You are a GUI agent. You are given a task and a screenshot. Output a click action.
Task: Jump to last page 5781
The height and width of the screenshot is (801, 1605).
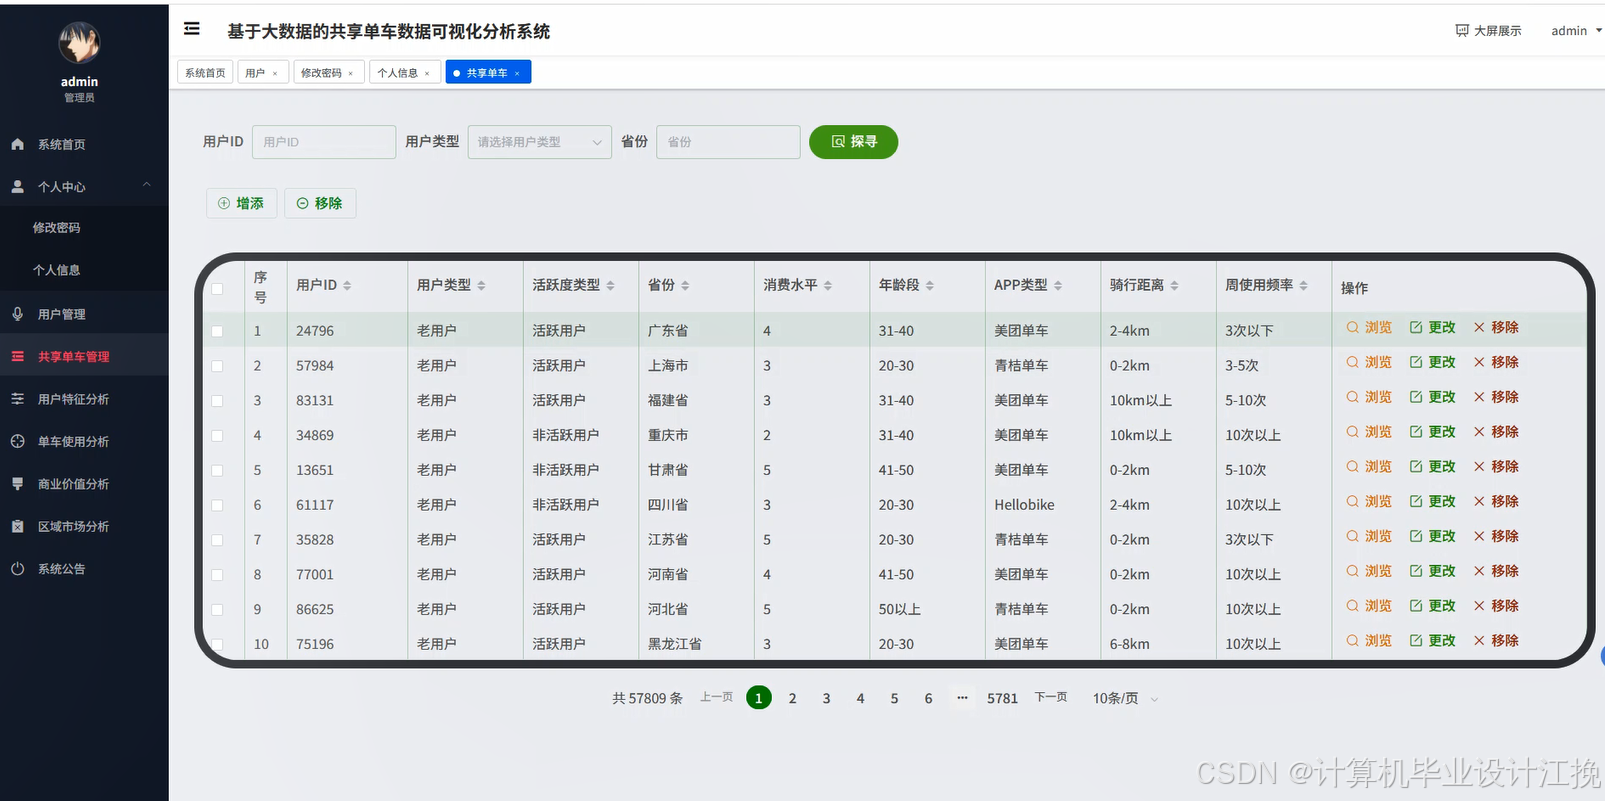pos(1003,698)
